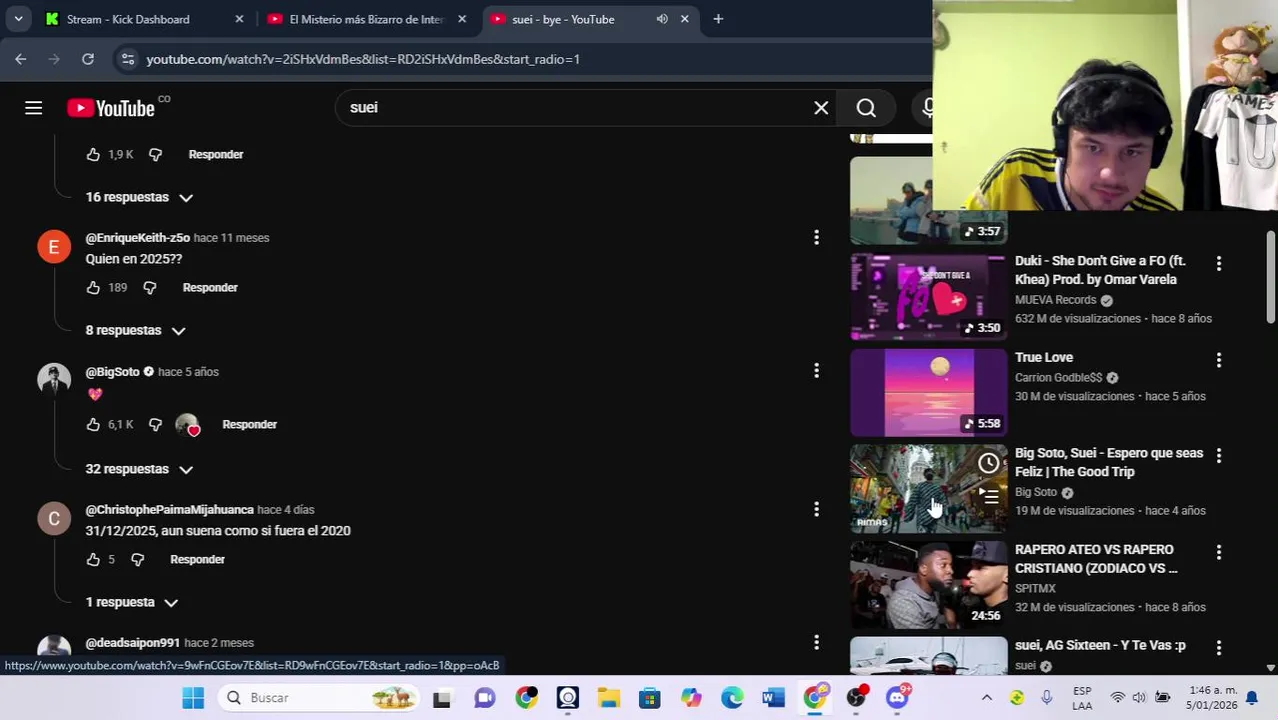Image resolution: width=1278 pixels, height=720 pixels.
Task: Open Discord from the taskbar
Action: coord(897,698)
